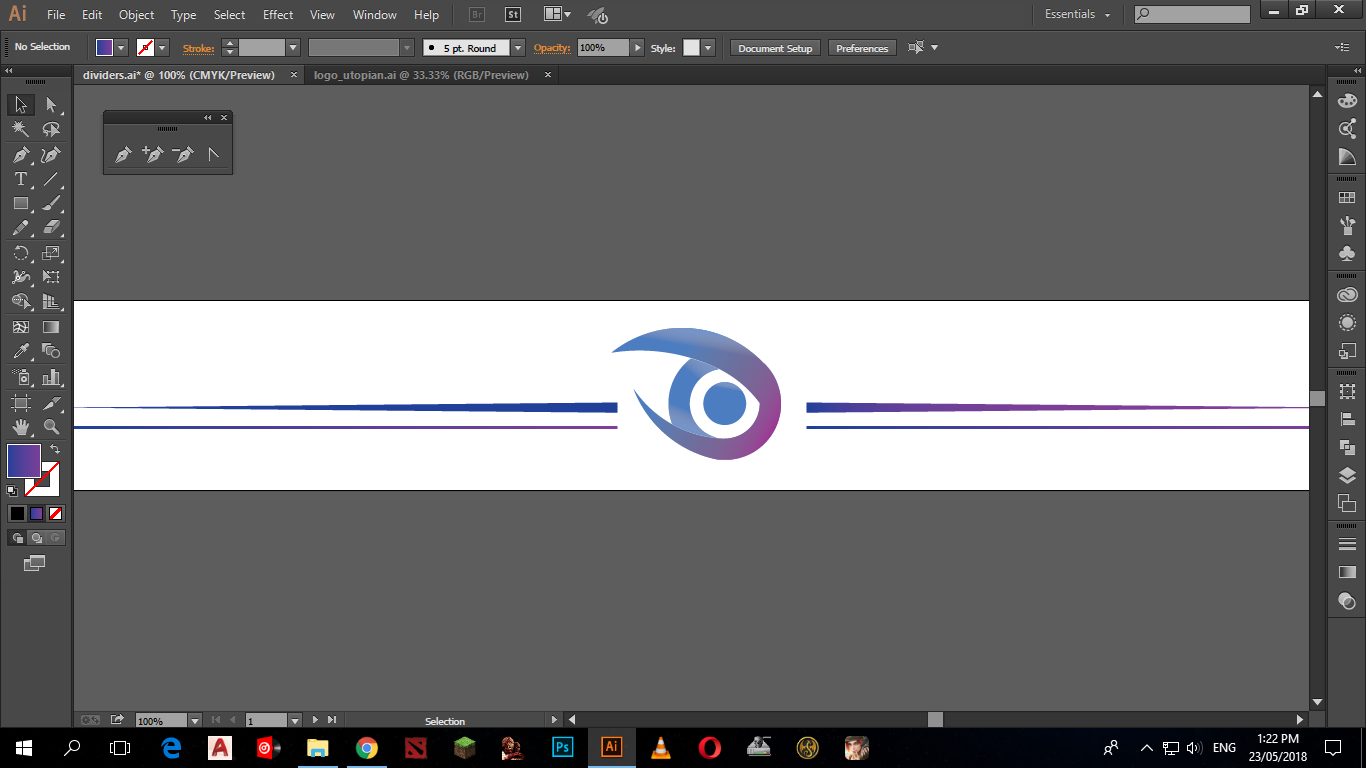Open the graphic Style dropdown
Screen dimensions: 1366x768
(708, 47)
